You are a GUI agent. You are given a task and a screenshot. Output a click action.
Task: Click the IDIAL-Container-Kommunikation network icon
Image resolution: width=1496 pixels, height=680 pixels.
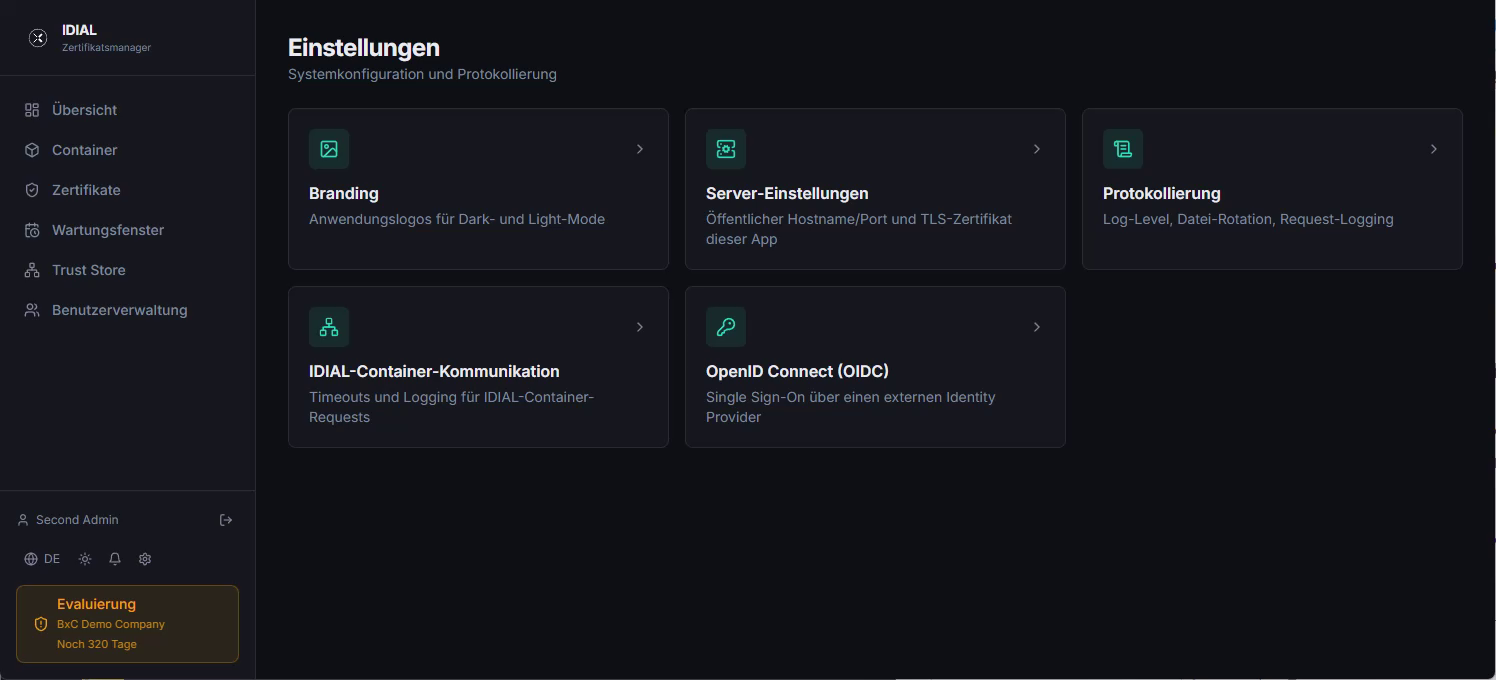tap(329, 327)
